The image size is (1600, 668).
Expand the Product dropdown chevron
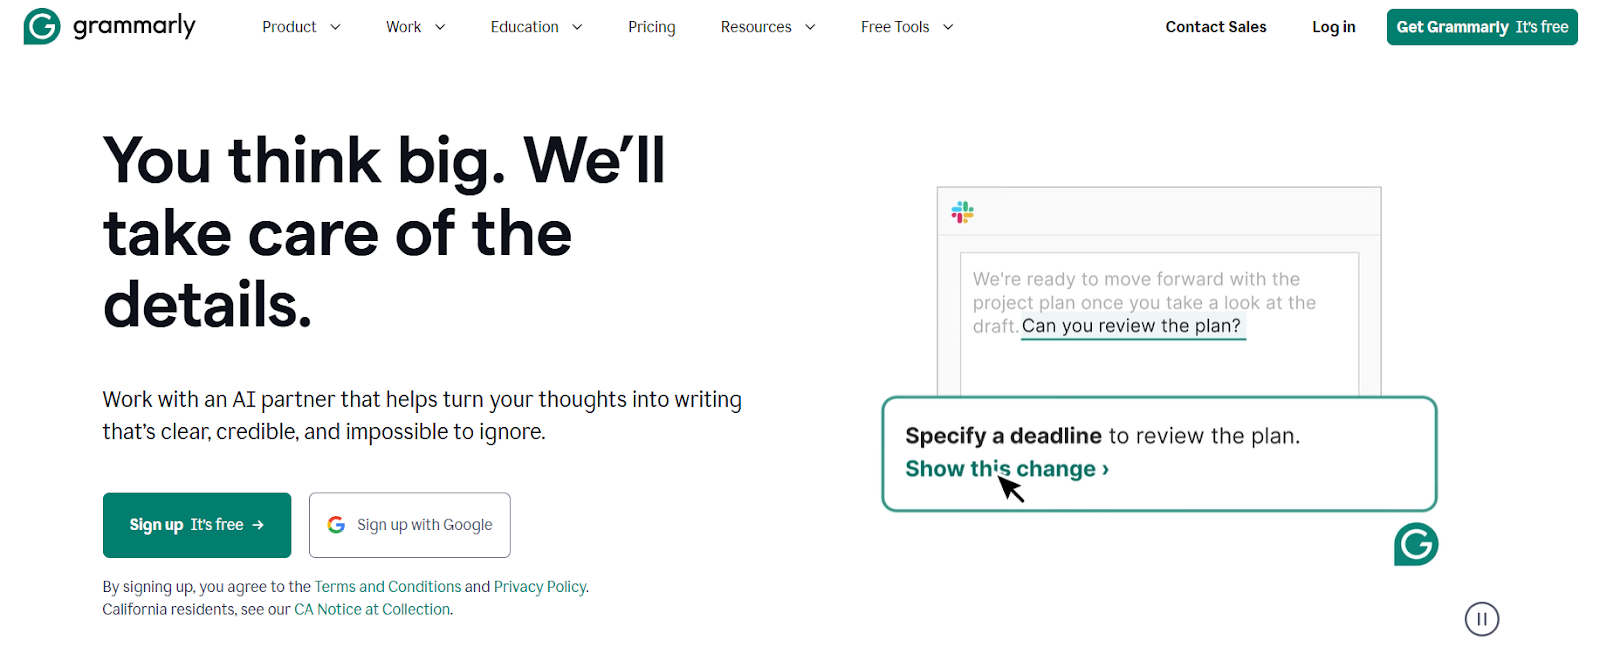click(x=335, y=27)
